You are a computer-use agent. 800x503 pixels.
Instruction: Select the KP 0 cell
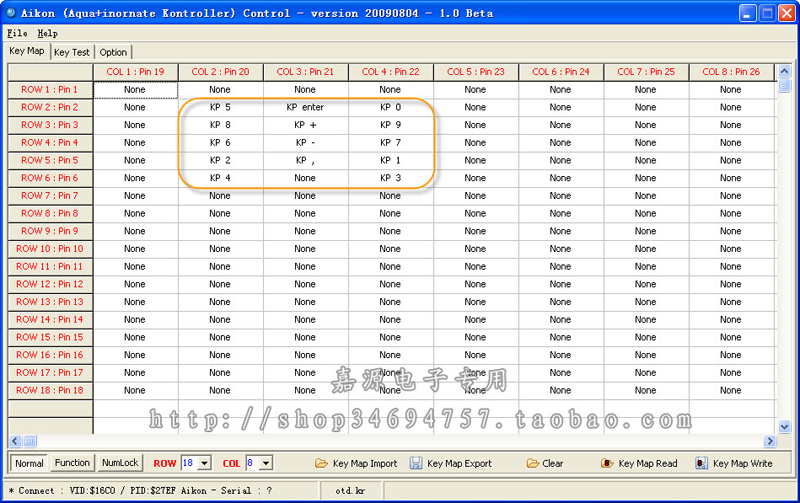pos(390,107)
